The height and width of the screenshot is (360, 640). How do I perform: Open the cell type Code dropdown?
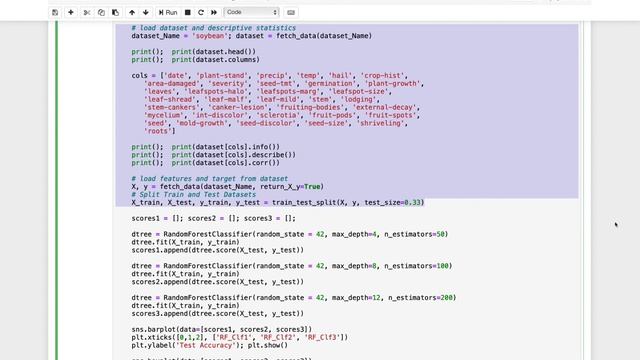point(251,12)
